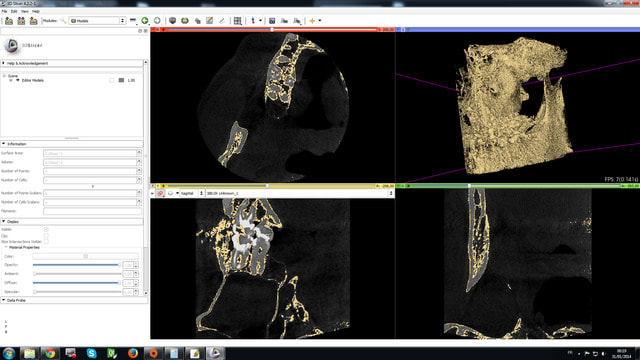Click the view layout grid icon
Viewport: 640px width, 360px height.
pos(238,20)
